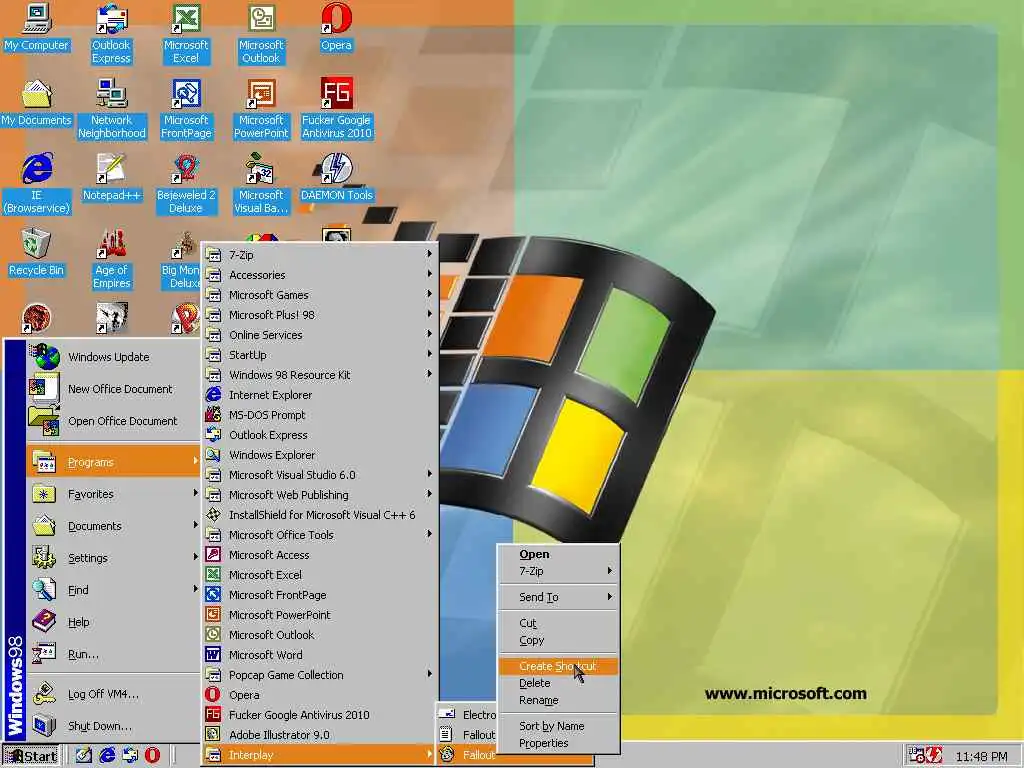The width and height of the screenshot is (1024, 768).
Task: Launch Microsoft Outlook from Programs menu
Action: point(319,635)
